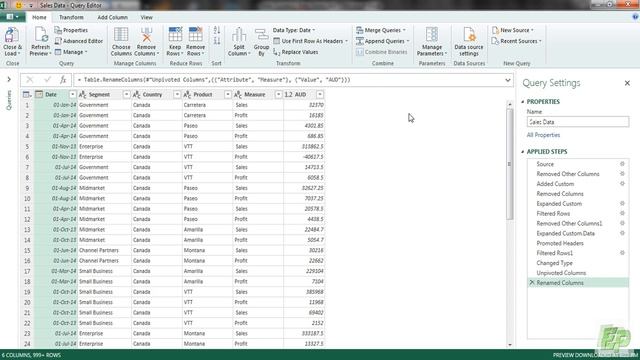Click Replace Values in the Transform group
Screen dimensions: 640x360
click(x=296, y=52)
